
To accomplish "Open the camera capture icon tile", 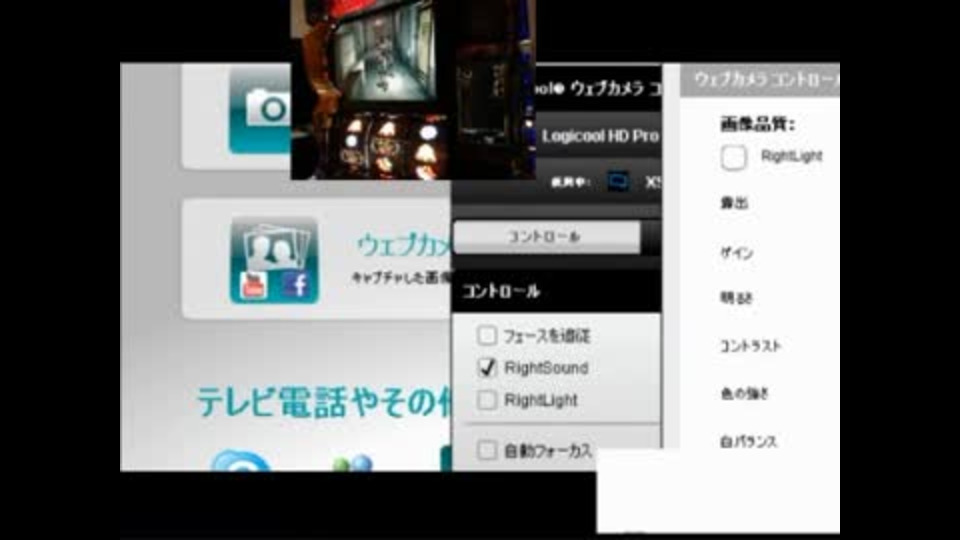I will (260, 111).
